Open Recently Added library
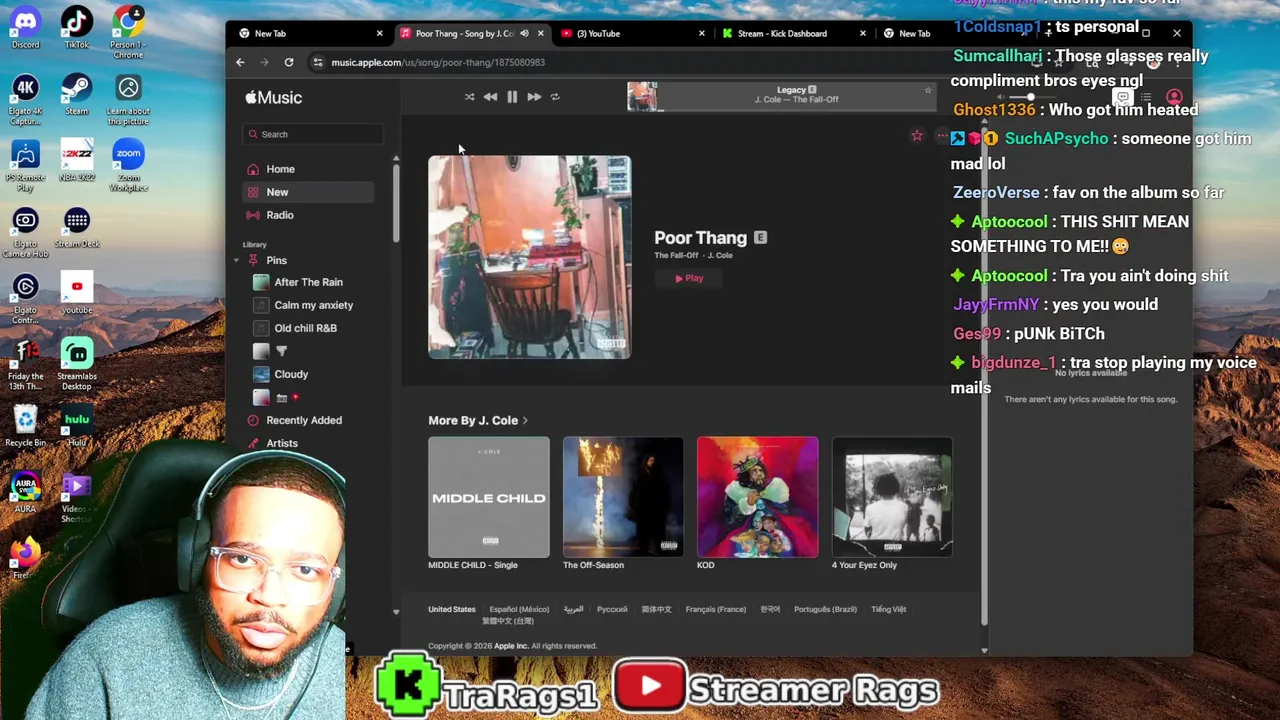The height and width of the screenshot is (720, 1280). 304,420
